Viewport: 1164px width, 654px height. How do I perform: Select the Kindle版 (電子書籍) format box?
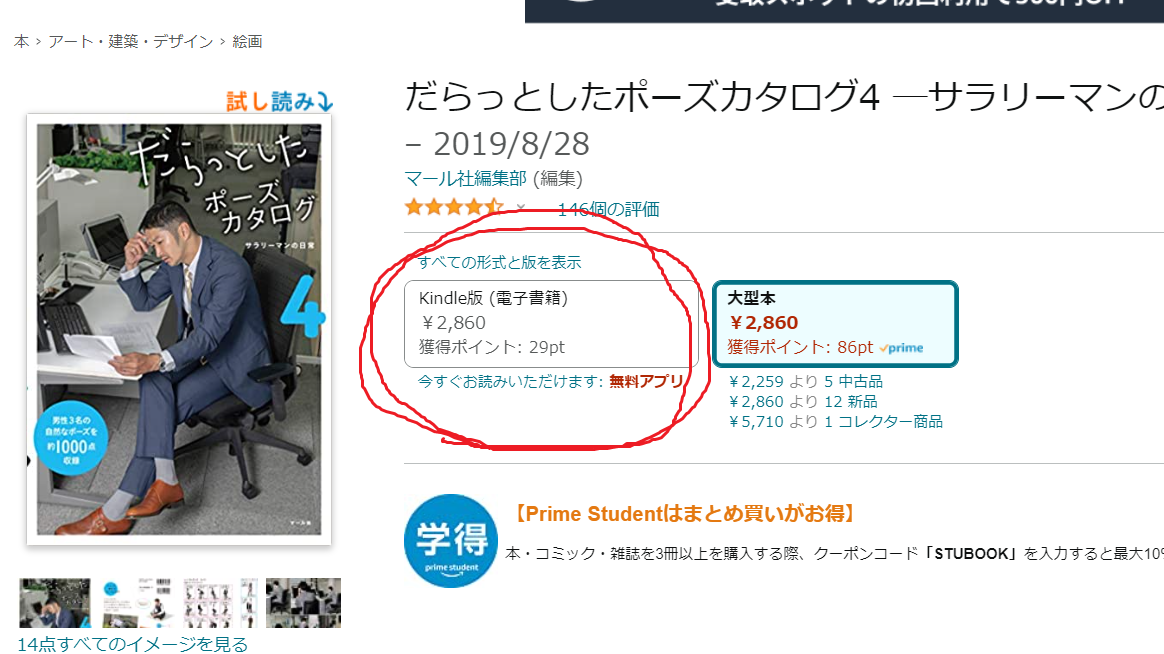[551, 324]
